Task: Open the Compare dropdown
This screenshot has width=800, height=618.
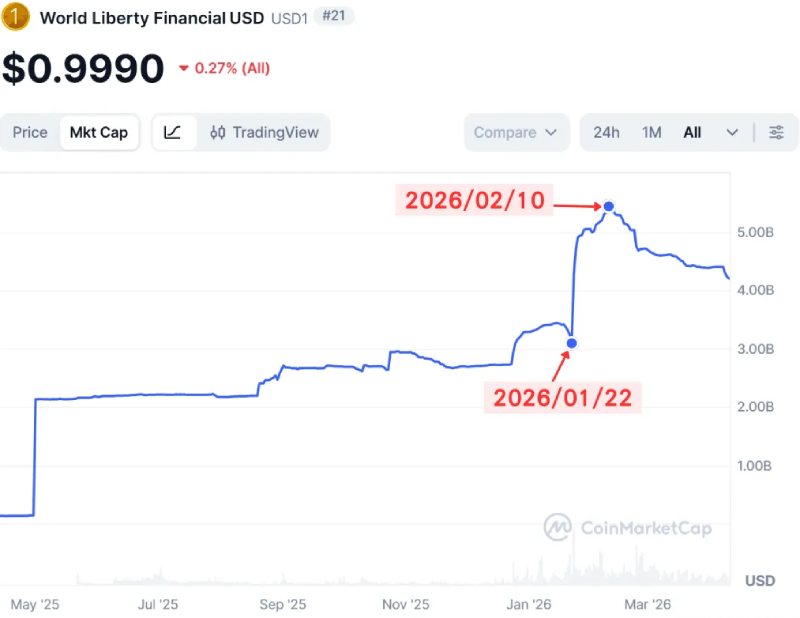Action: 516,132
